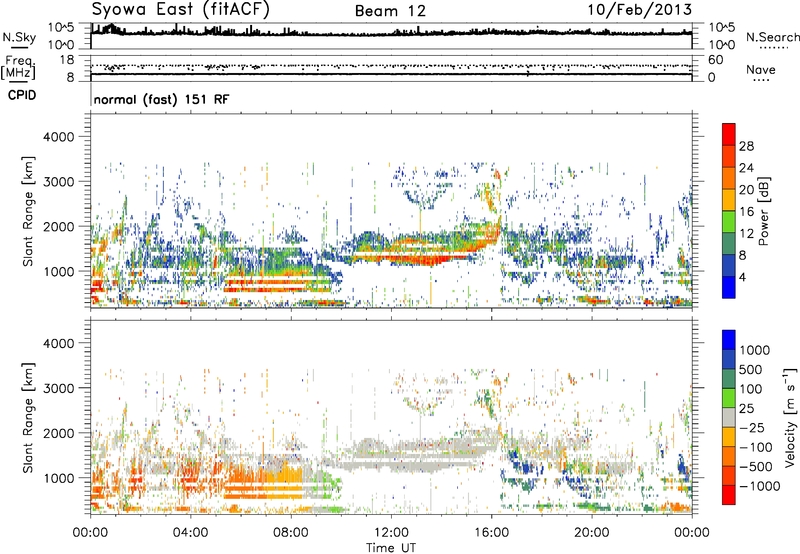Click the '20:00' time axis label

(592, 533)
